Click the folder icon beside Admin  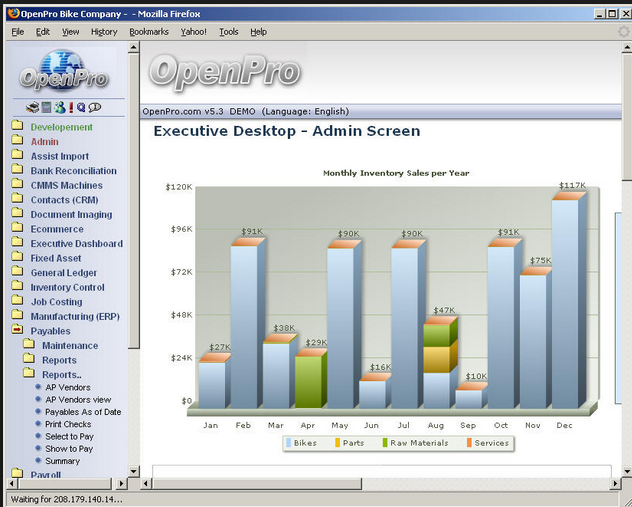tap(17, 139)
